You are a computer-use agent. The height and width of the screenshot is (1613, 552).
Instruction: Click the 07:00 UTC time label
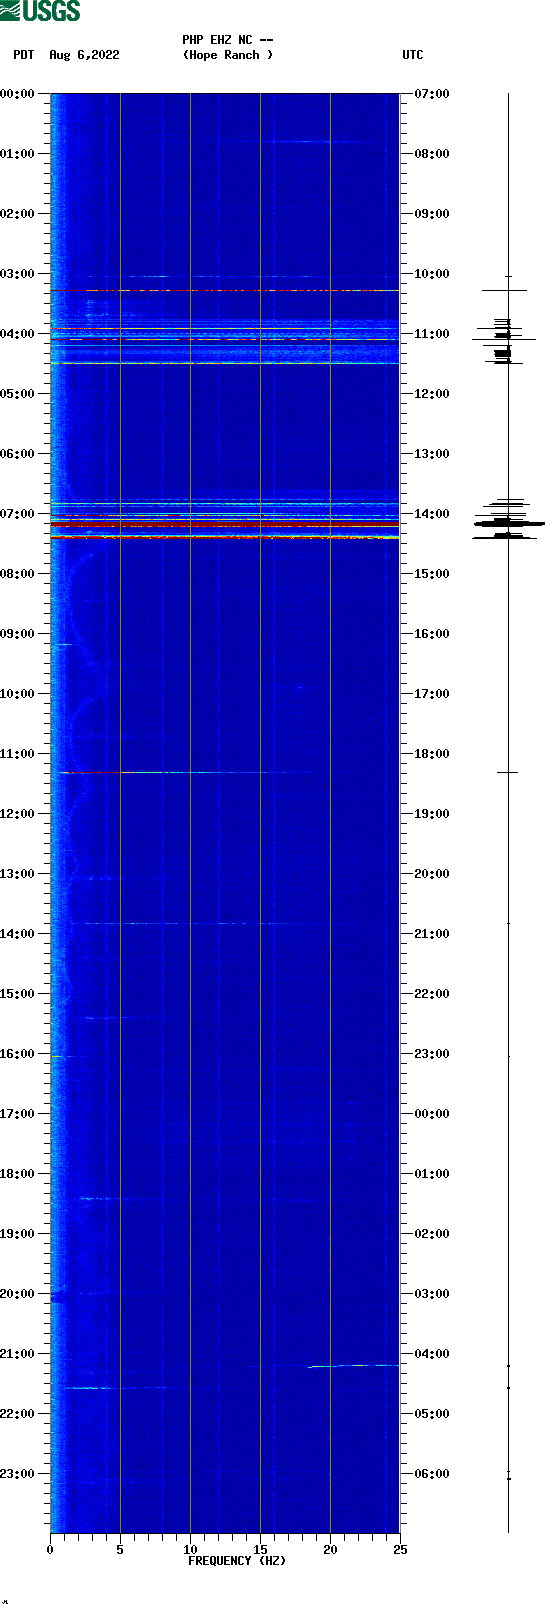coord(432,93)
